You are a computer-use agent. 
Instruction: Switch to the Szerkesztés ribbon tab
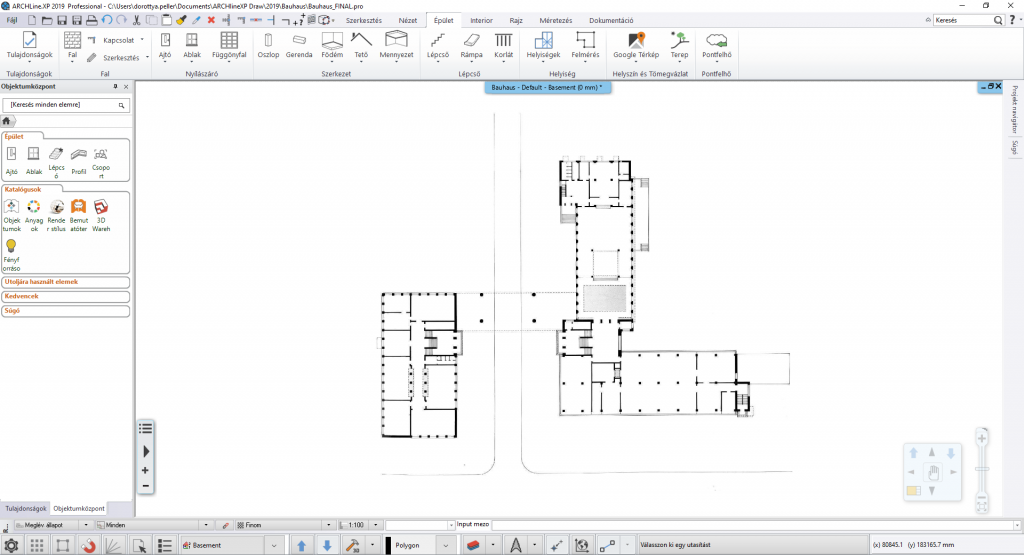364,20
